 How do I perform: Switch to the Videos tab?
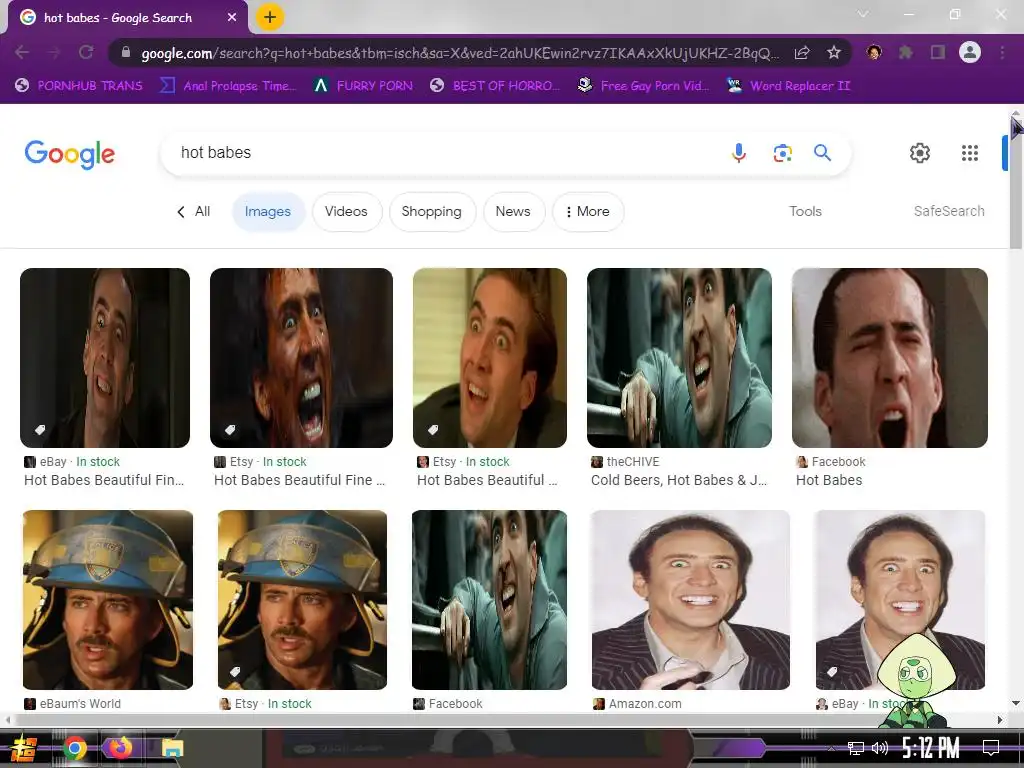pos(346,212)
